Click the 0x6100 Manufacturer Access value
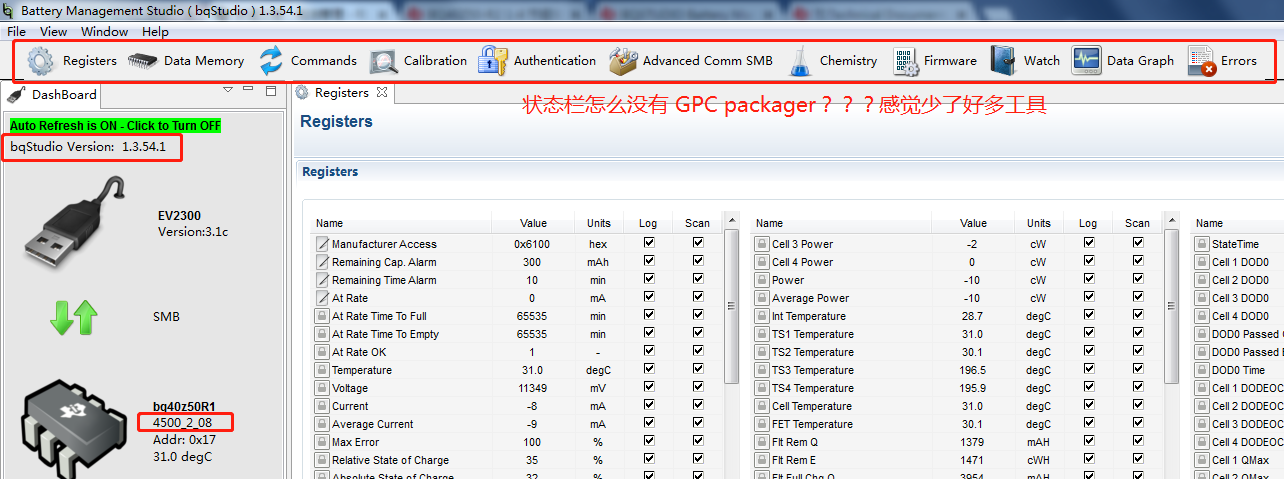The image size is (1284, 479). [532, 243]
